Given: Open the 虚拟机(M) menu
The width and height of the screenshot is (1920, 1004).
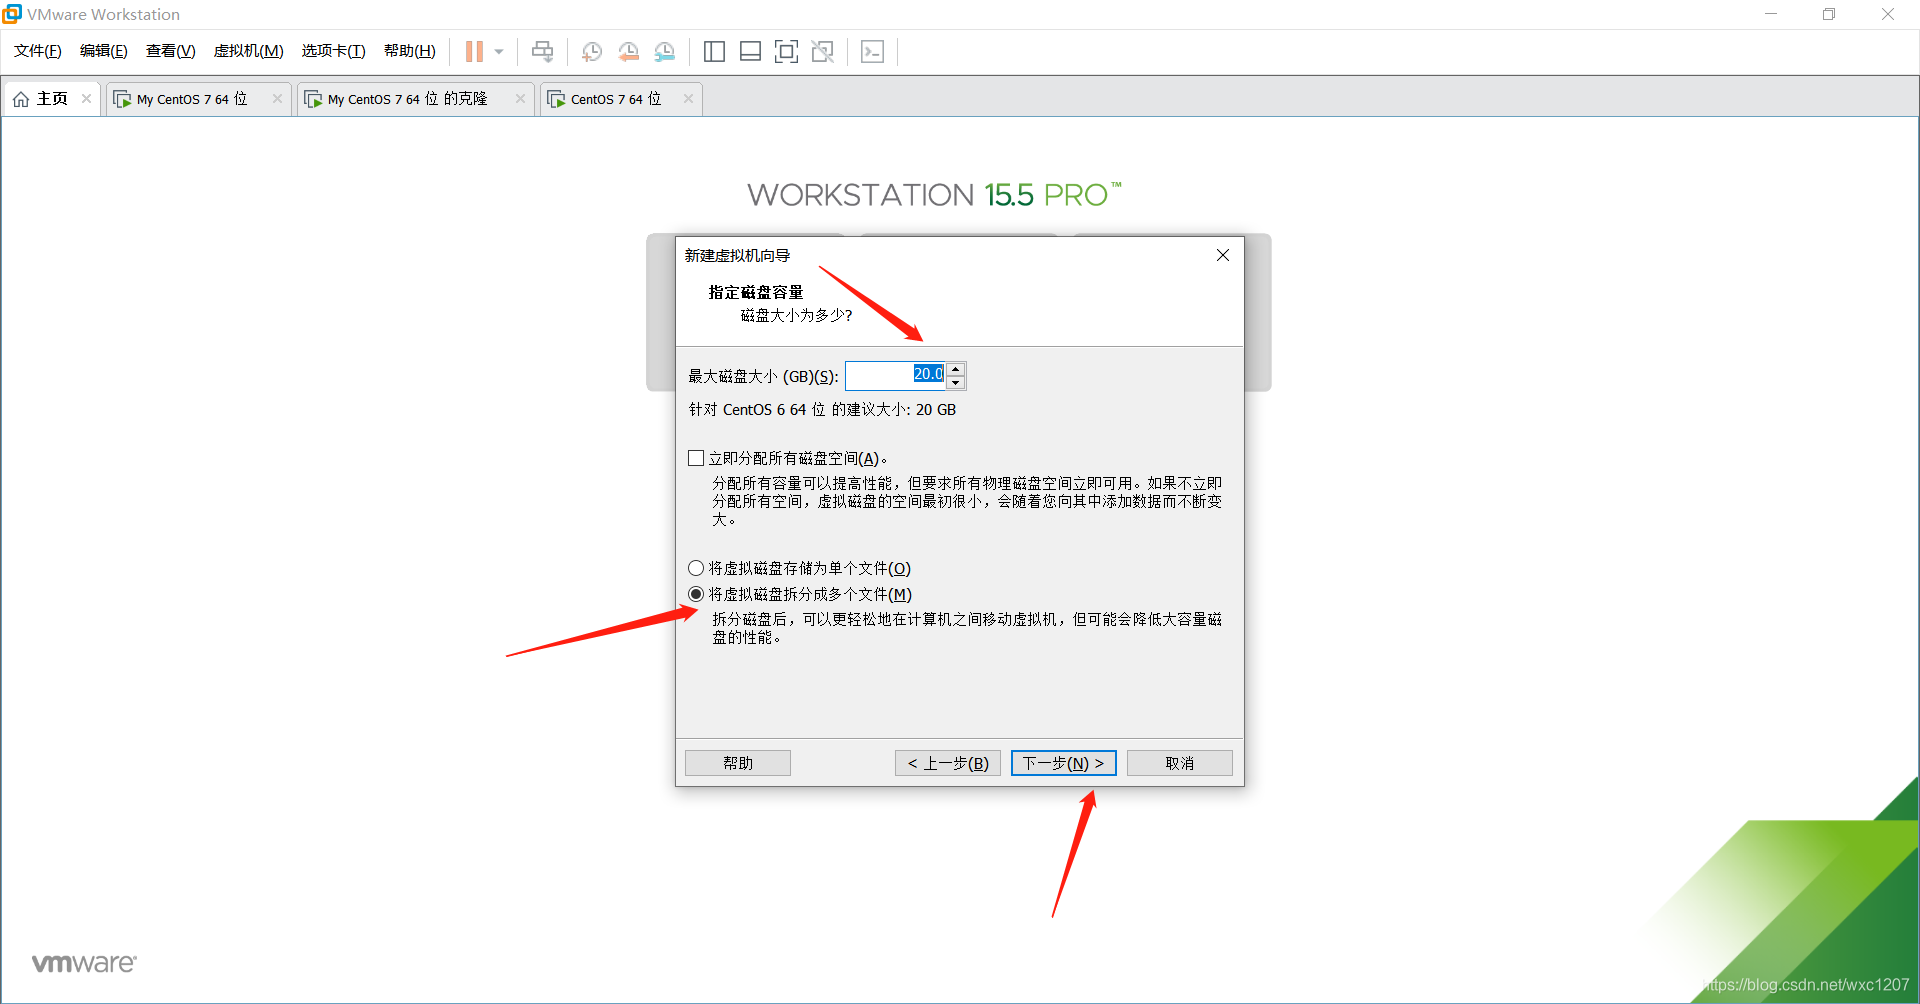Looking at the screenshot, I should tap(249, 51).
